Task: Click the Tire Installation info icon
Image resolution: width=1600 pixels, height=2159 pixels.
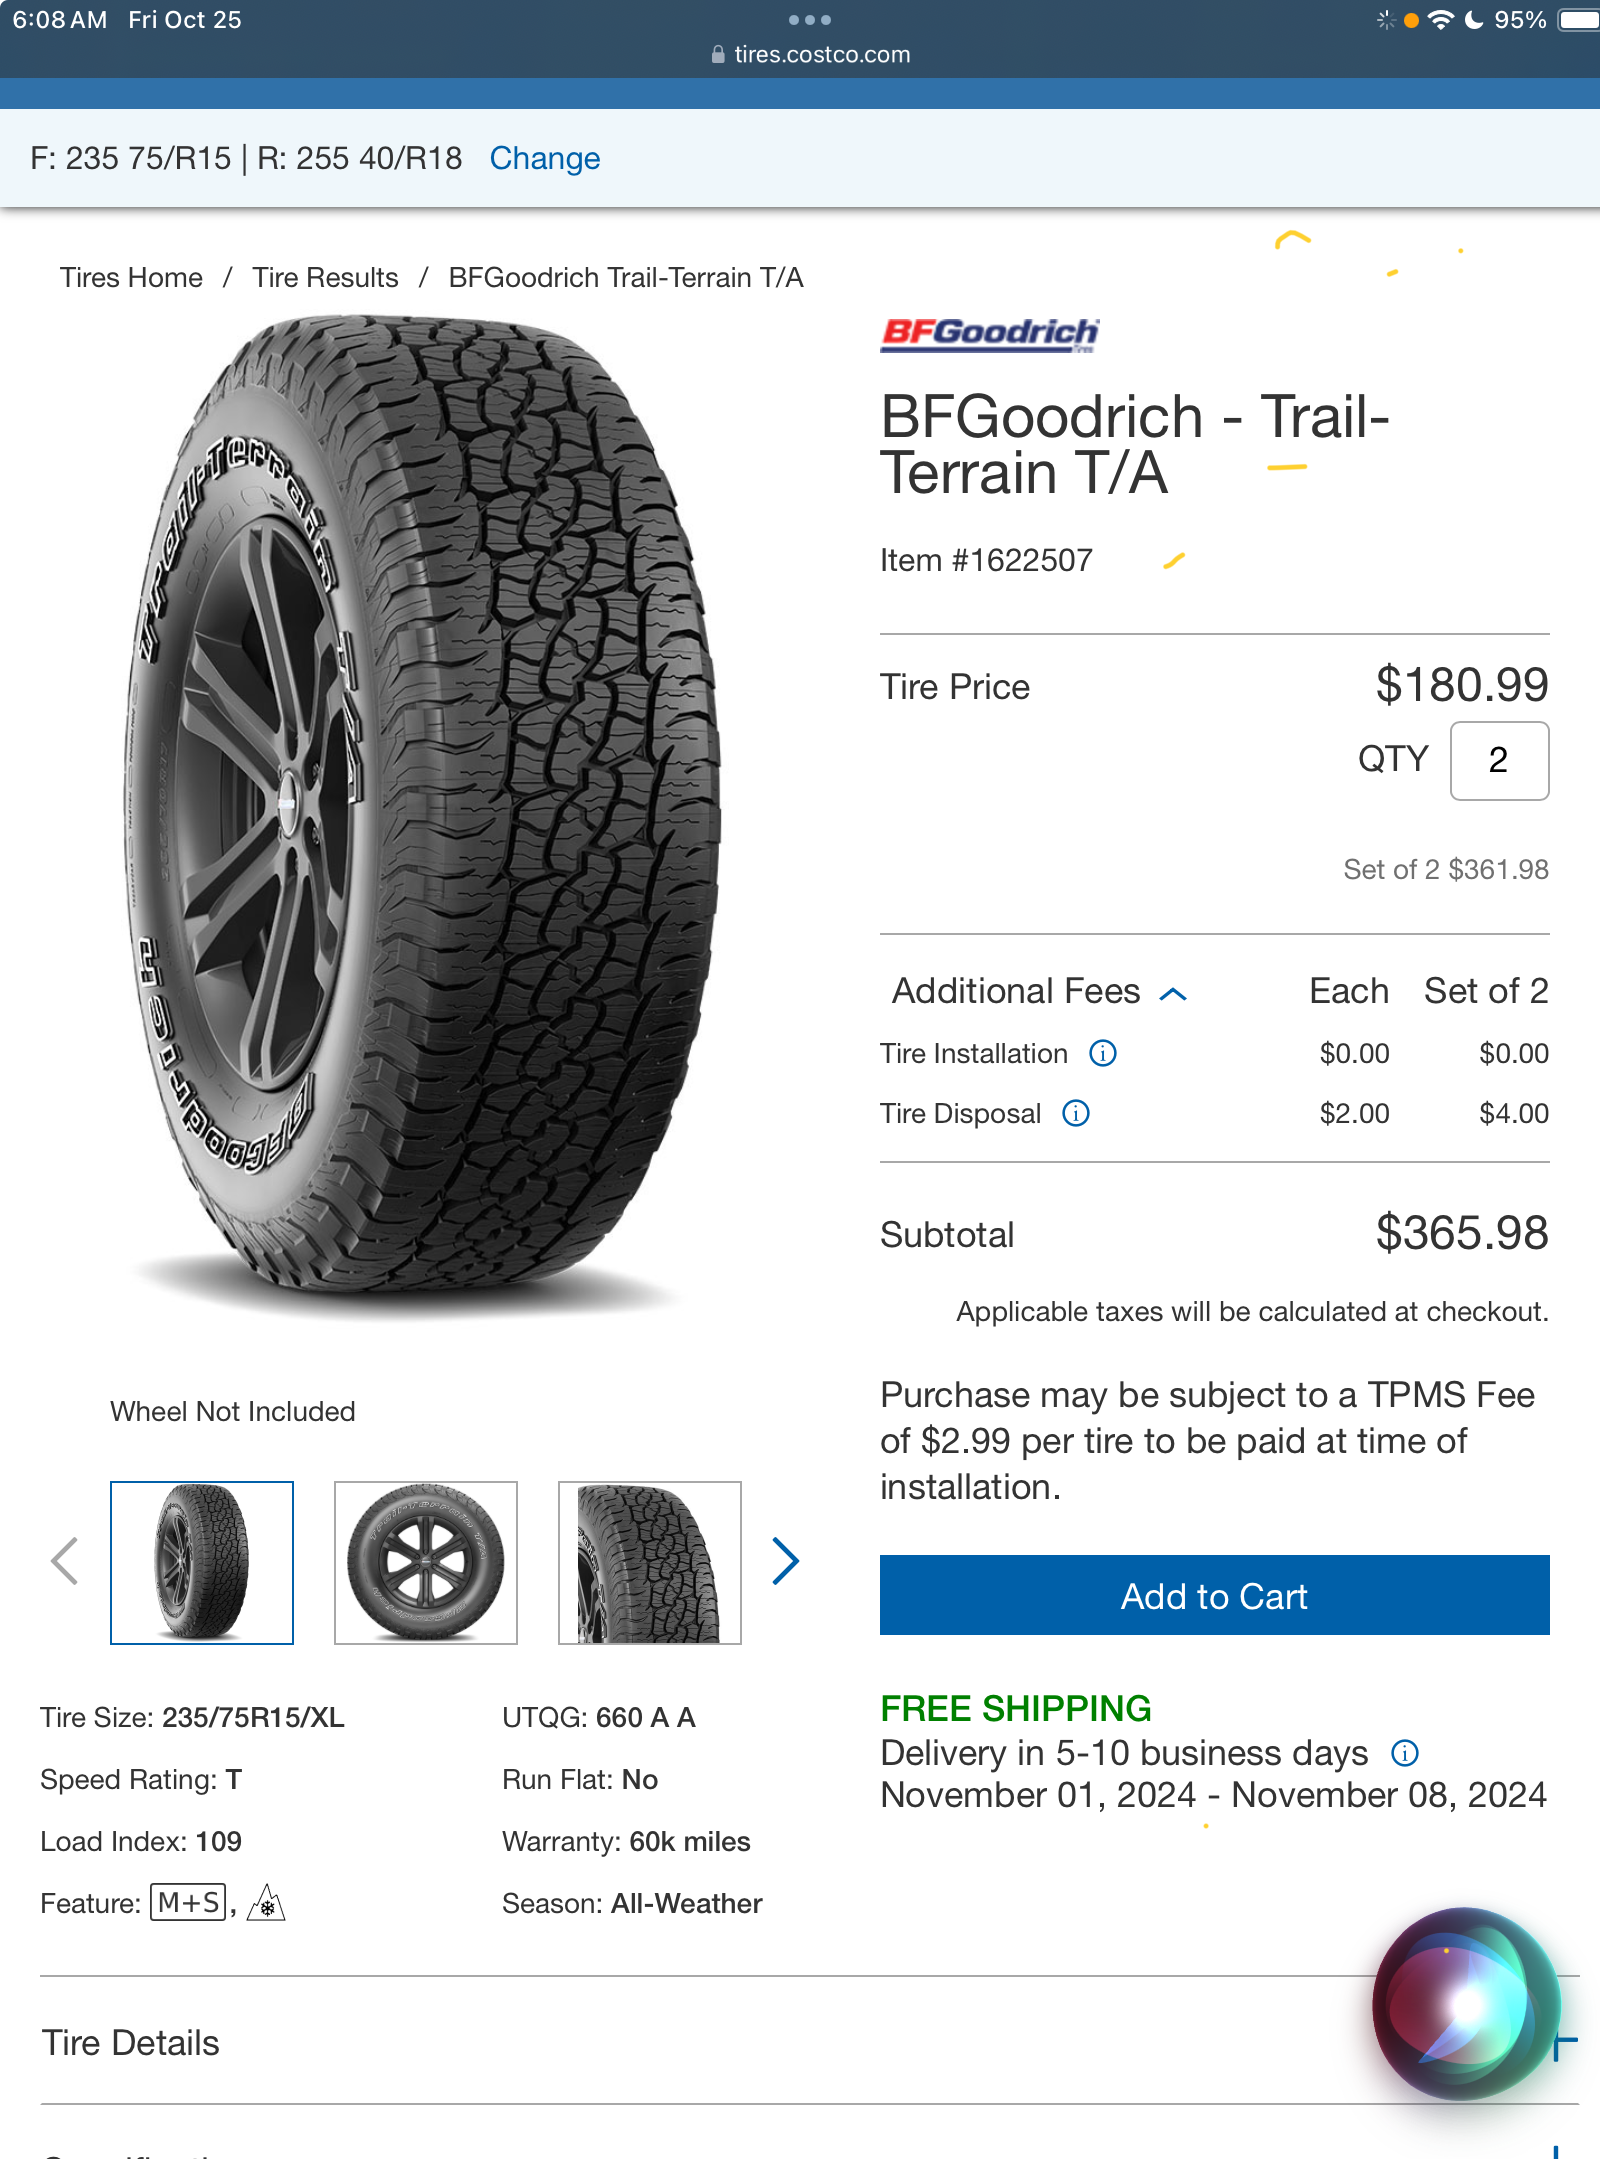Action: [x=1102, y=1053]
